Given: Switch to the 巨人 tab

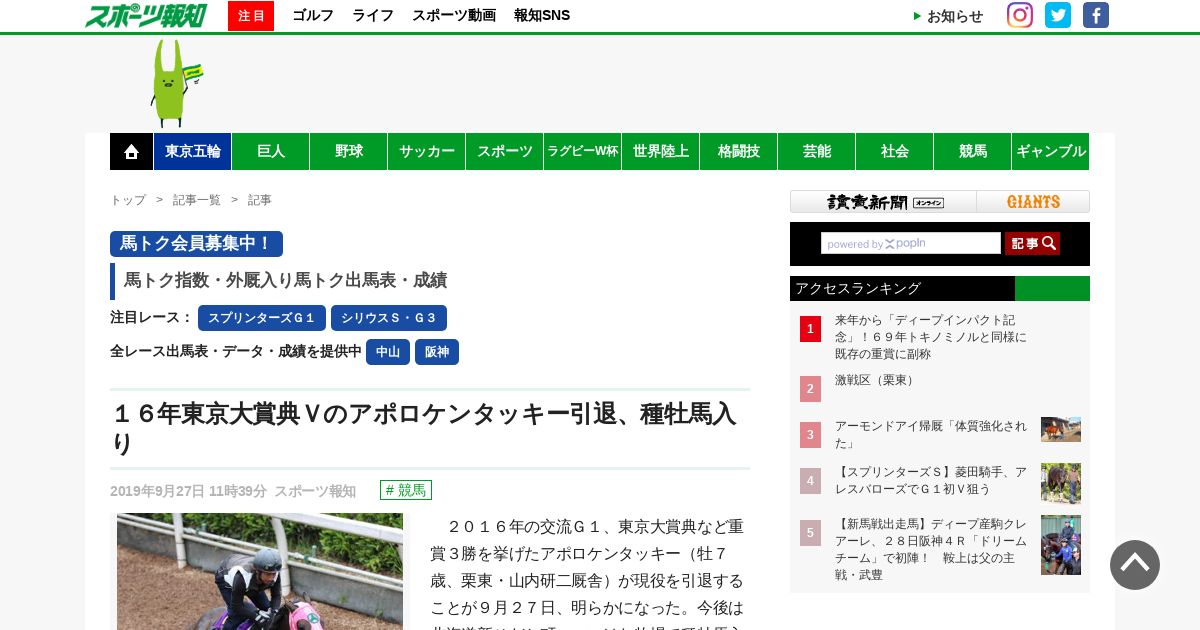Looking at the screenshot, I should (271, 152).
